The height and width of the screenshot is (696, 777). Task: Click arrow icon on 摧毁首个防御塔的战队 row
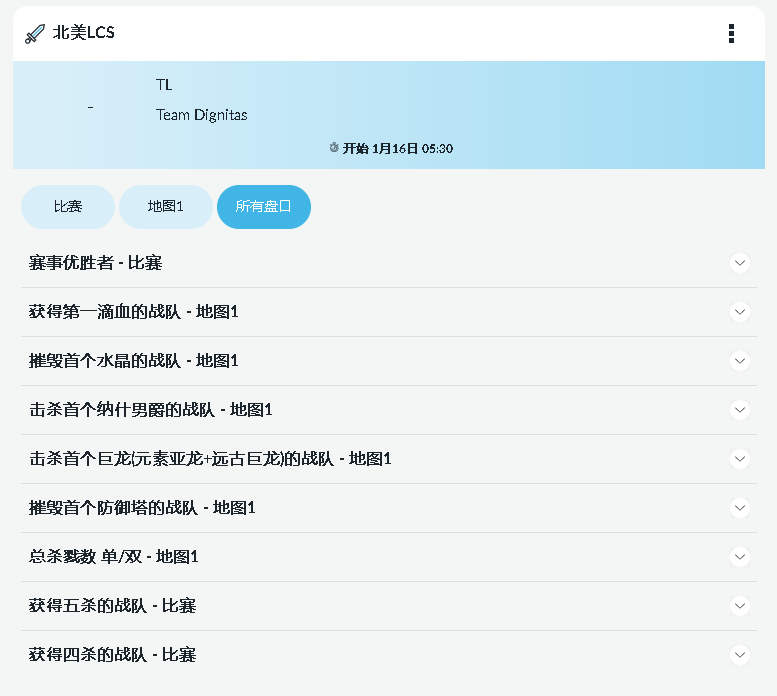740,508
